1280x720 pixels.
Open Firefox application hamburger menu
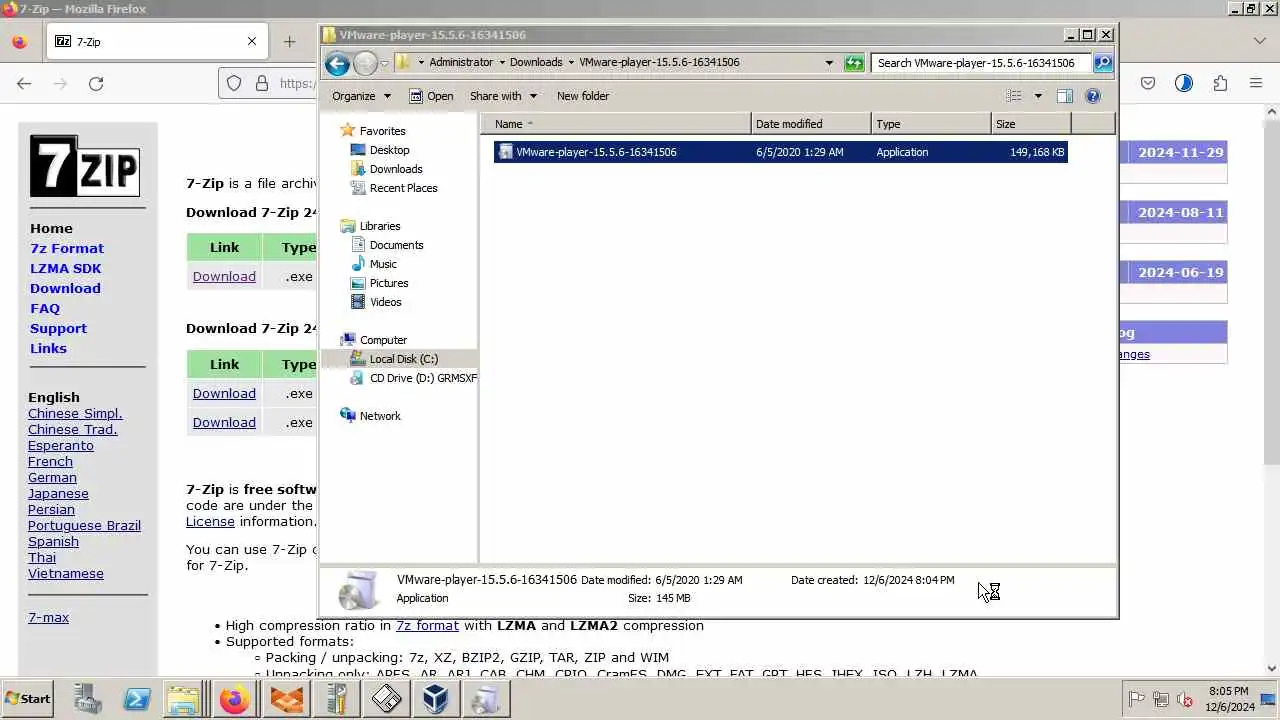pos(1256,83)
